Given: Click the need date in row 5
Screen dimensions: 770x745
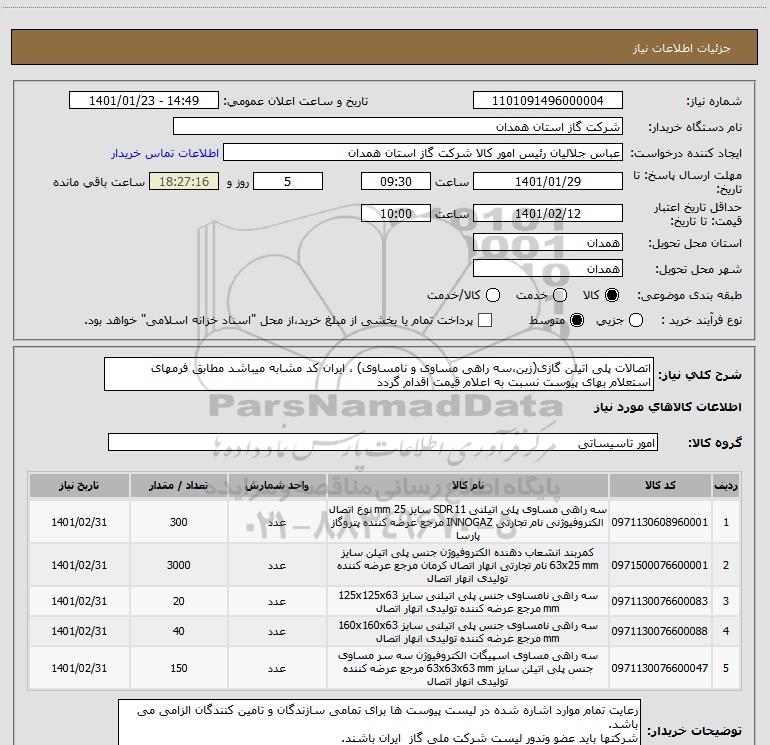Looking at the screenshot, I should (x=79, y=668).
